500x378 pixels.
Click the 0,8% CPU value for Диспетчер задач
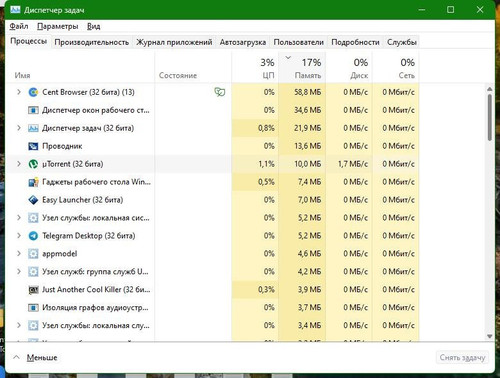tap(266, 128)
